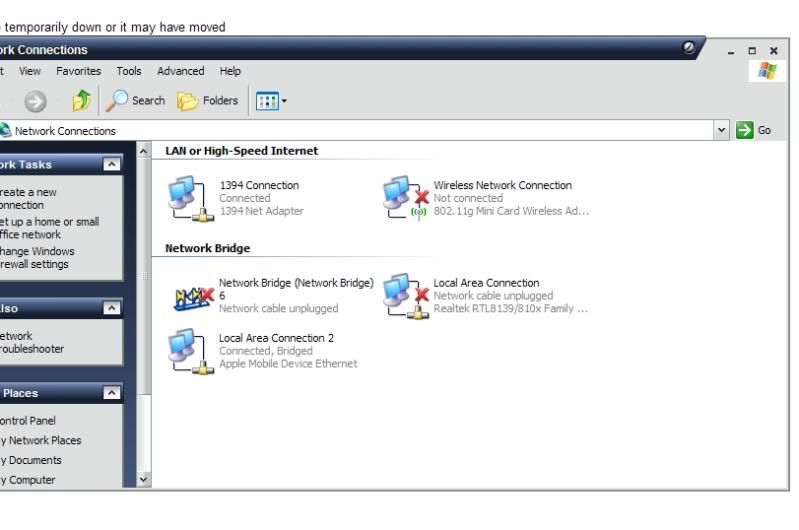Open the Network Troubleshooter link
799x530 pixels.
32,342
